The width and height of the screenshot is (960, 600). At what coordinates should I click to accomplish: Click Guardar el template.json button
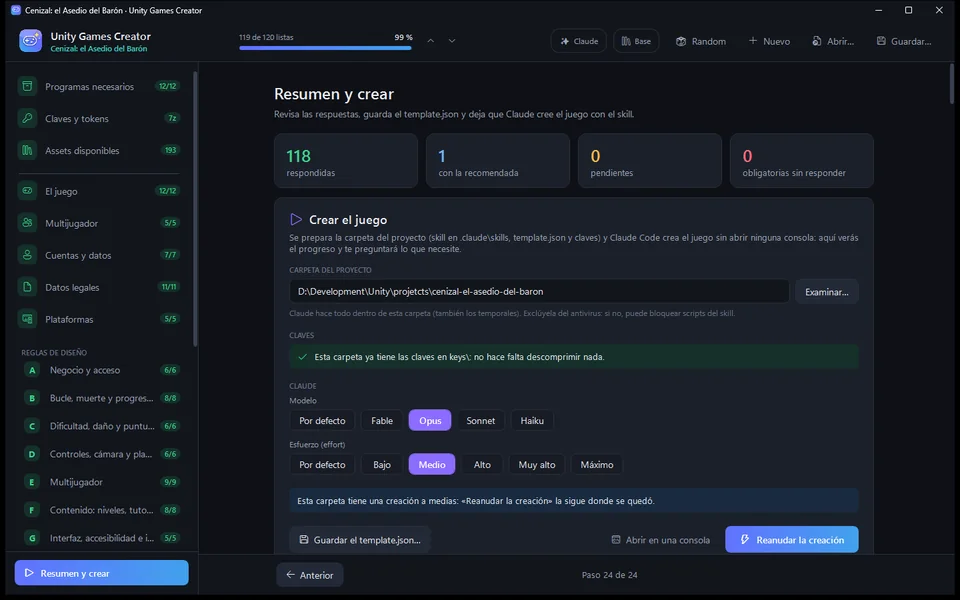360,539
